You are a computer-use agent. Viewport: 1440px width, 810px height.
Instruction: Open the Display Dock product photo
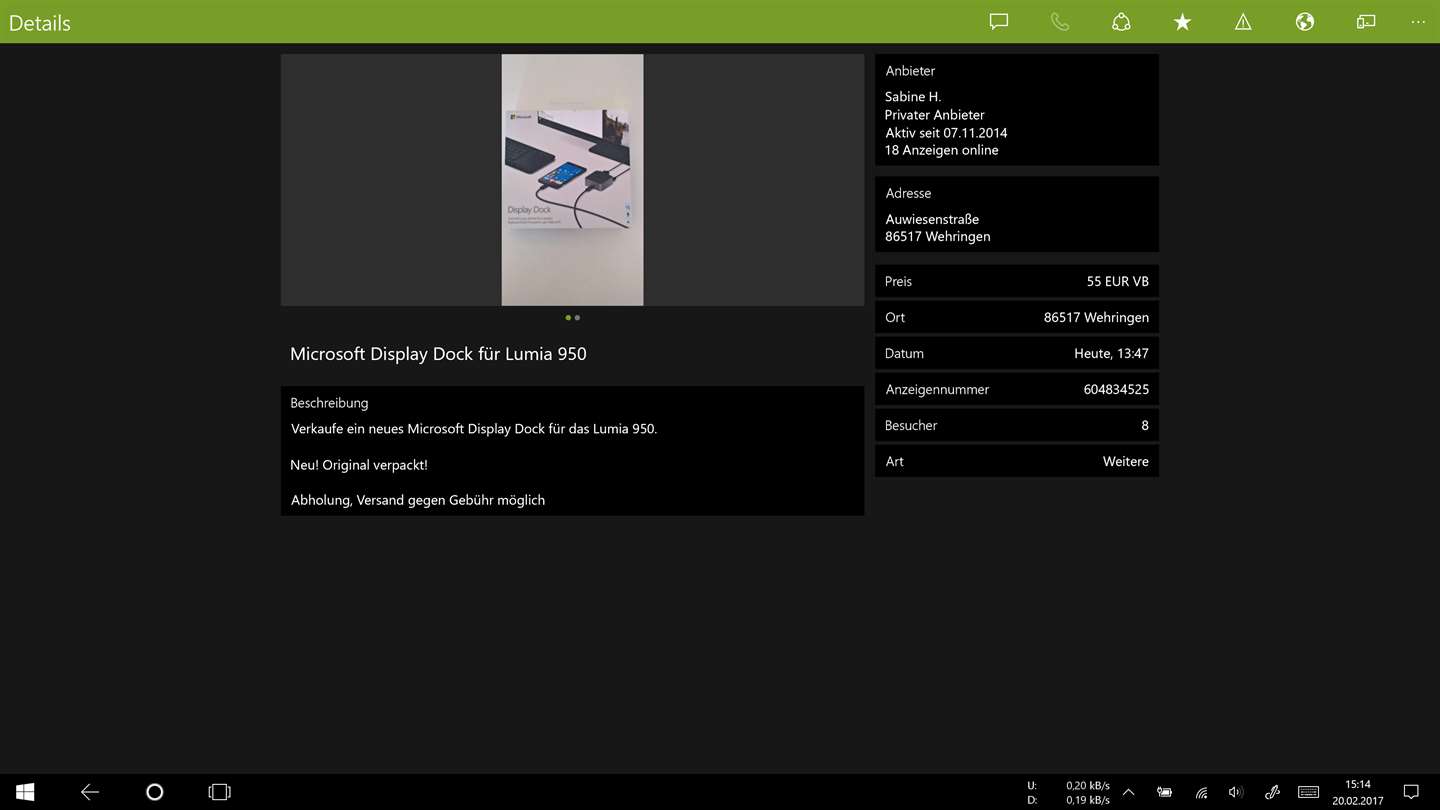572,180
